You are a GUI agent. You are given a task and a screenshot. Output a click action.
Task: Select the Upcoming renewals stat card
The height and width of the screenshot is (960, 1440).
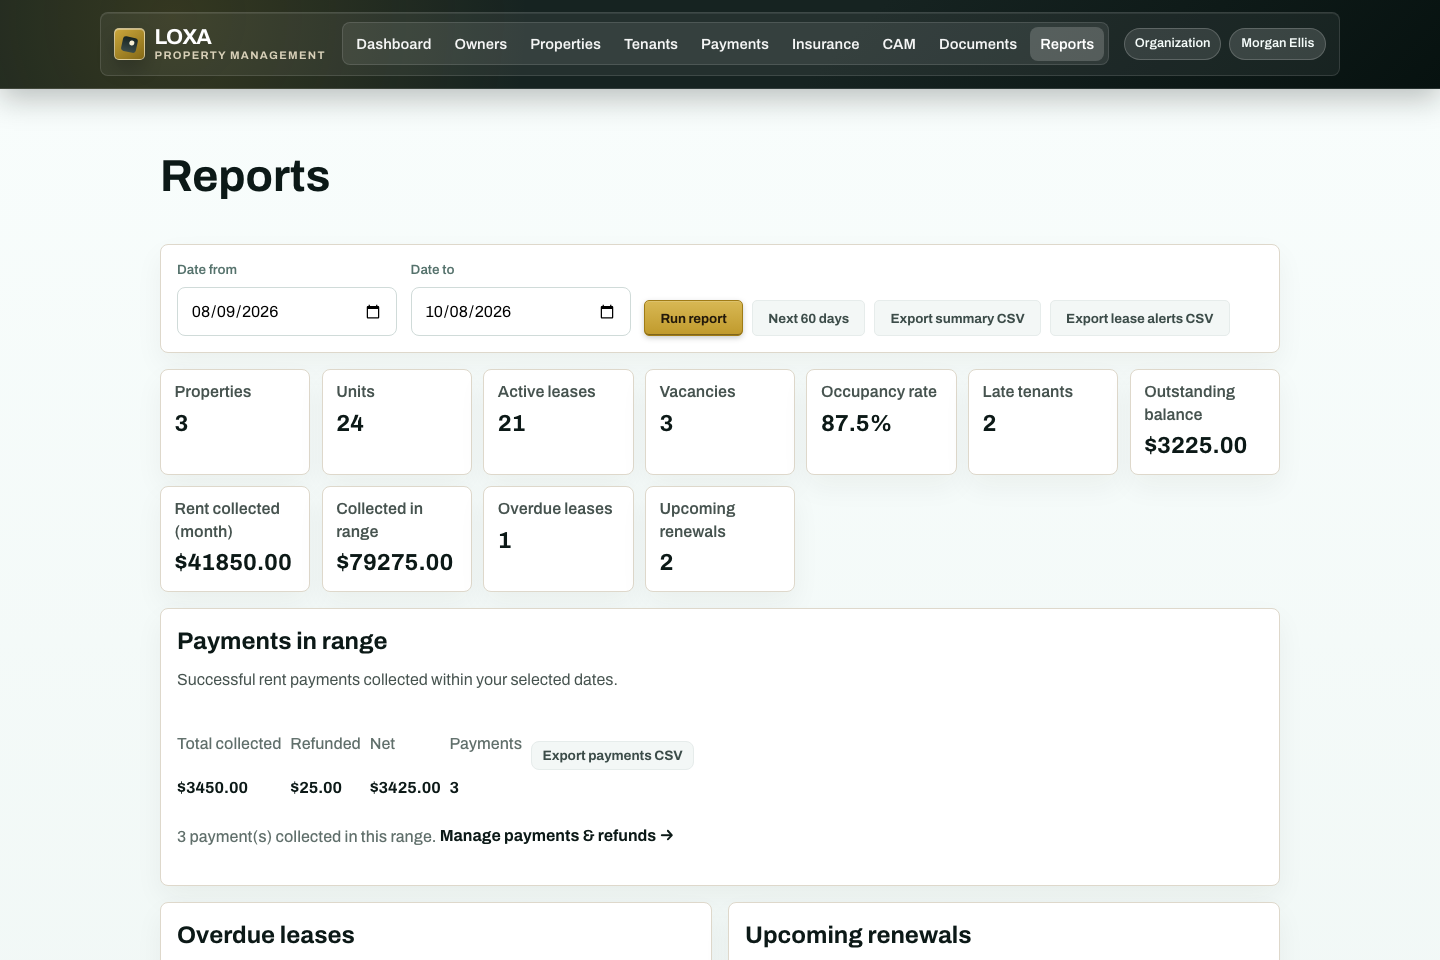pyautogui.click(x=720, y=539)
